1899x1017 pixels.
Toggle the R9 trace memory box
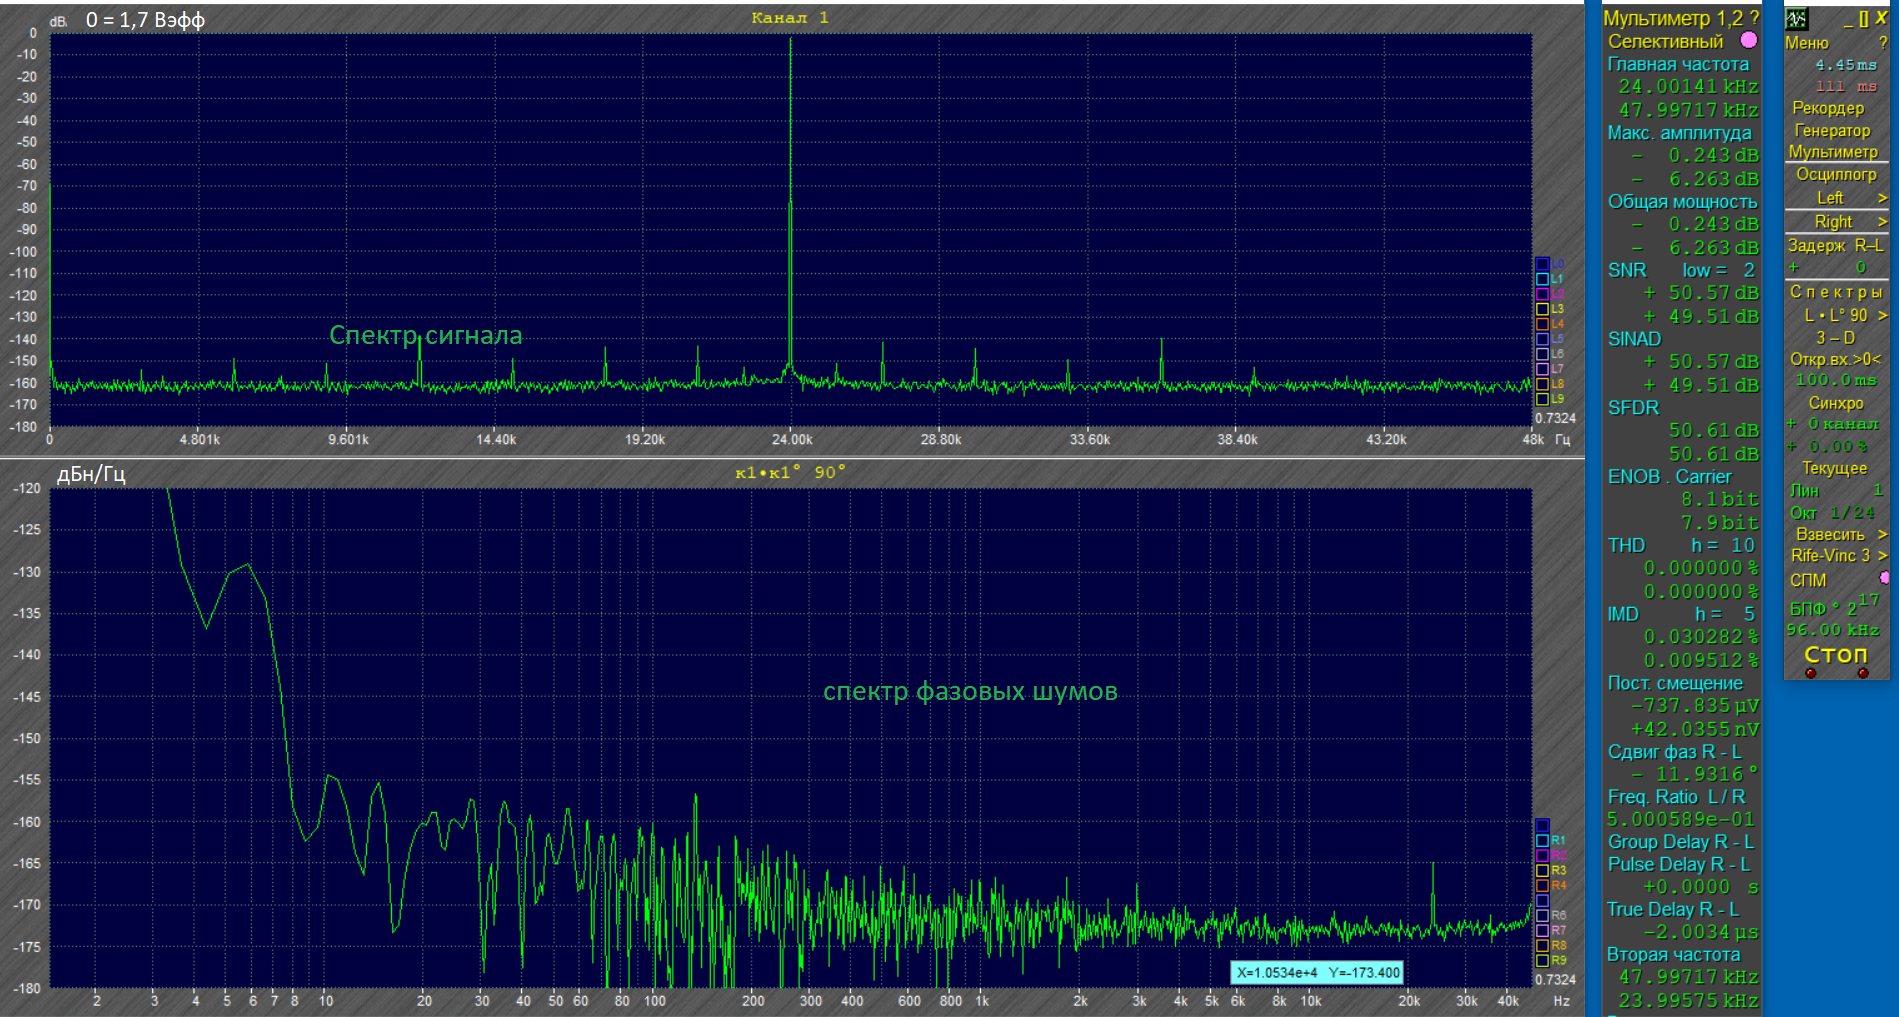pyautogui.click(x=1542, y=961)
